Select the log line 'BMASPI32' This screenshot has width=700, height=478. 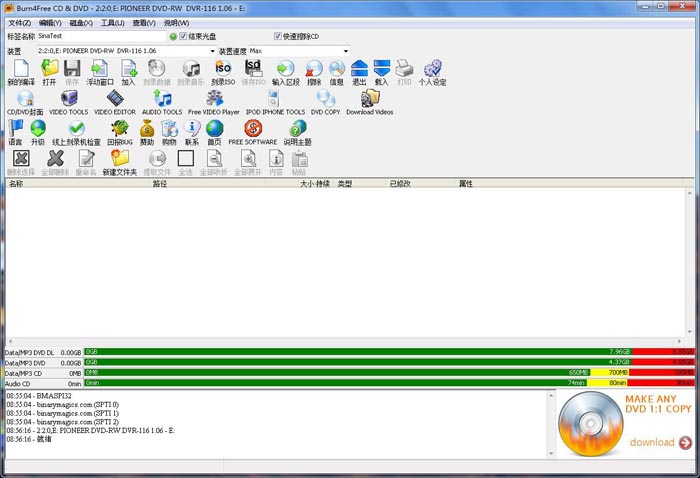point(39,396)
